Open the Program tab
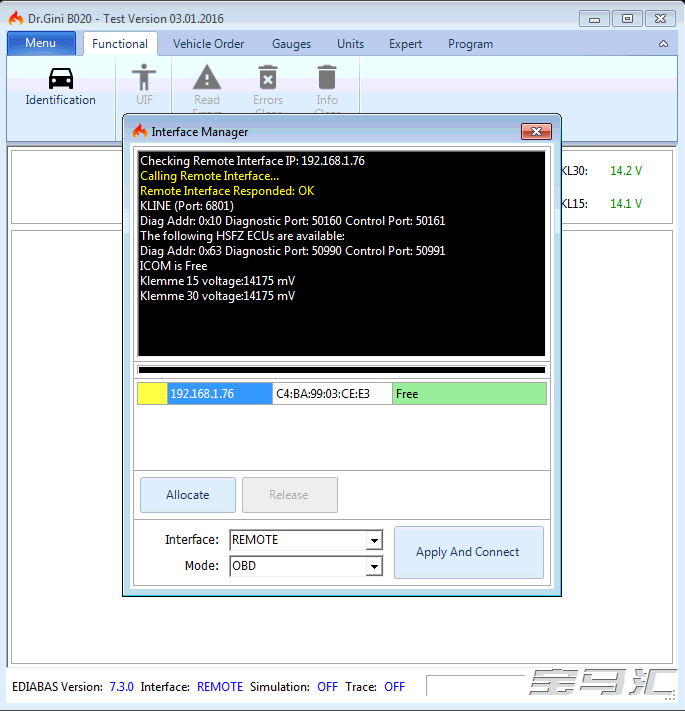The height and width of the screenshot is (711, 685). tap(470, 44)
